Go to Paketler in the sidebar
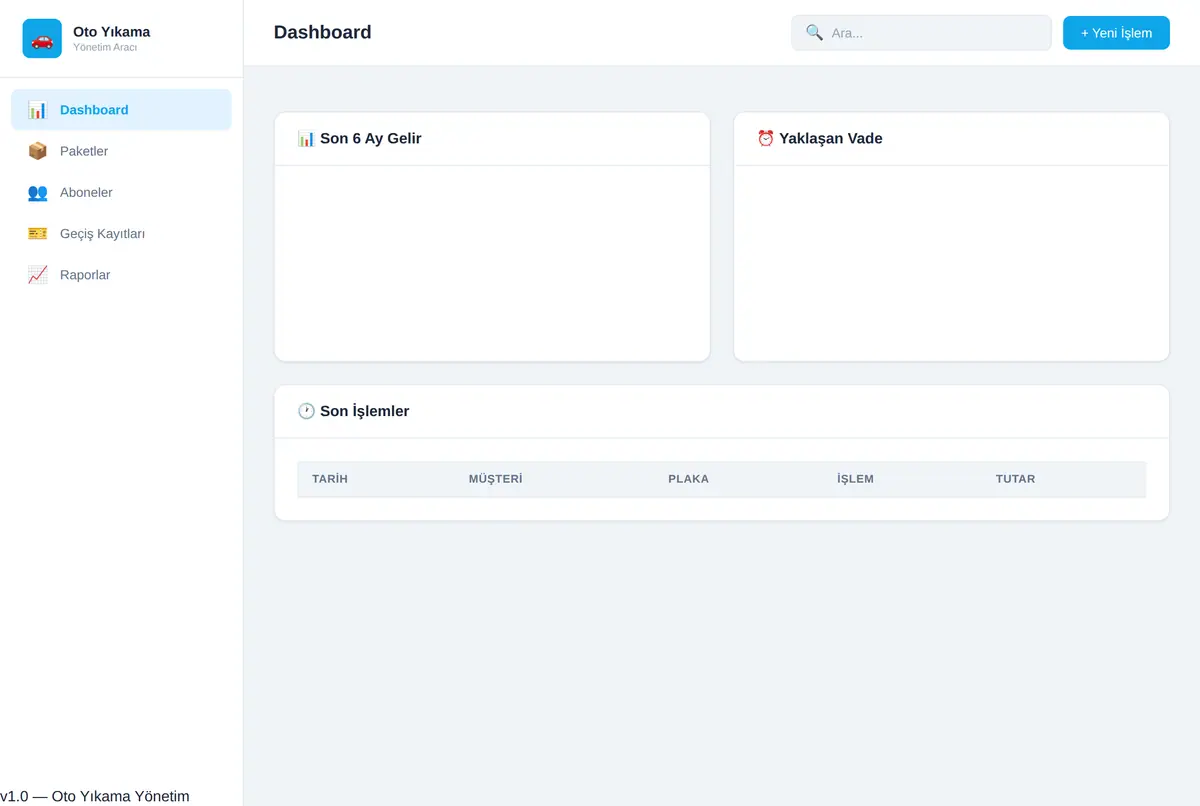Viewport: 1200px width, 806px height. click(x=121, y=151)
